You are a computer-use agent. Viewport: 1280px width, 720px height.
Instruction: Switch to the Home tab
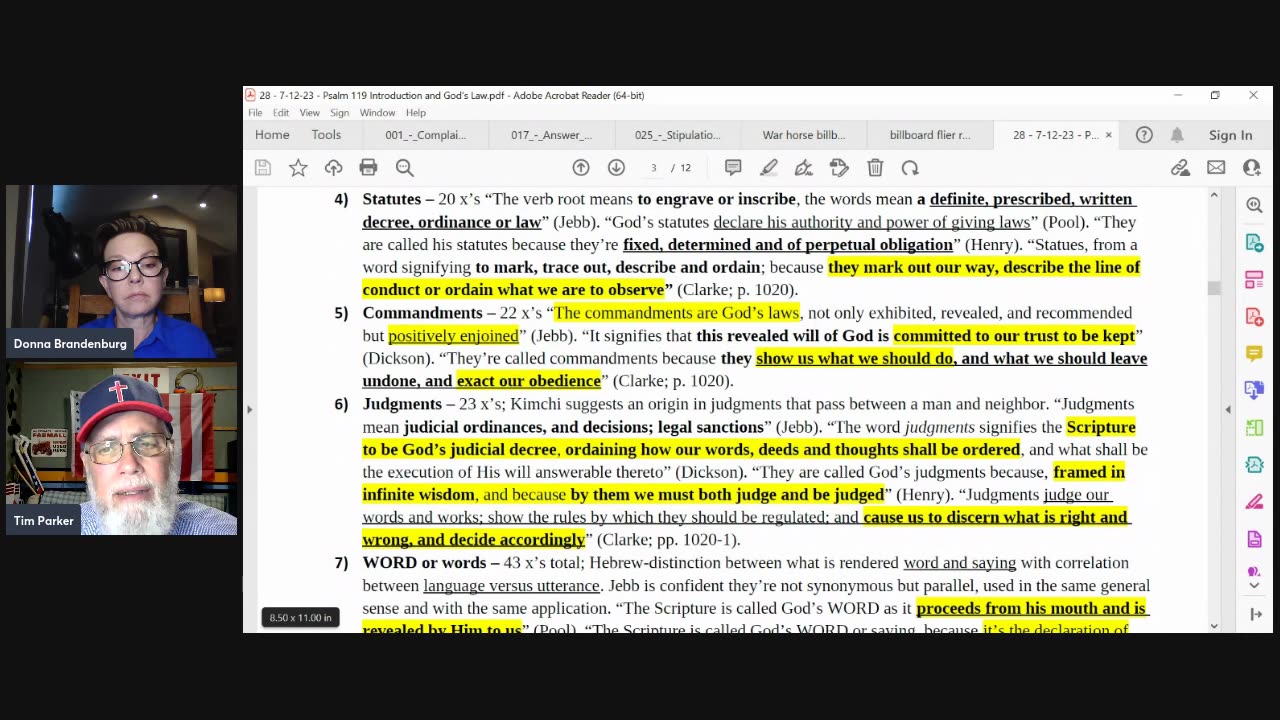[x=272, y=135]
